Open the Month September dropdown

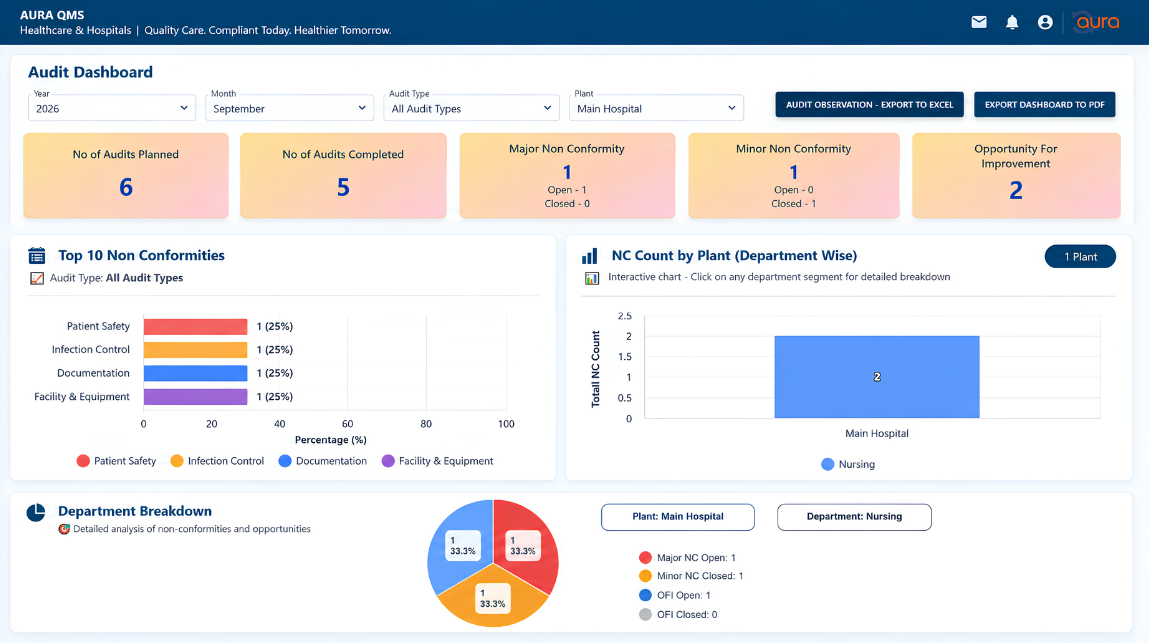tap(289, 108)
